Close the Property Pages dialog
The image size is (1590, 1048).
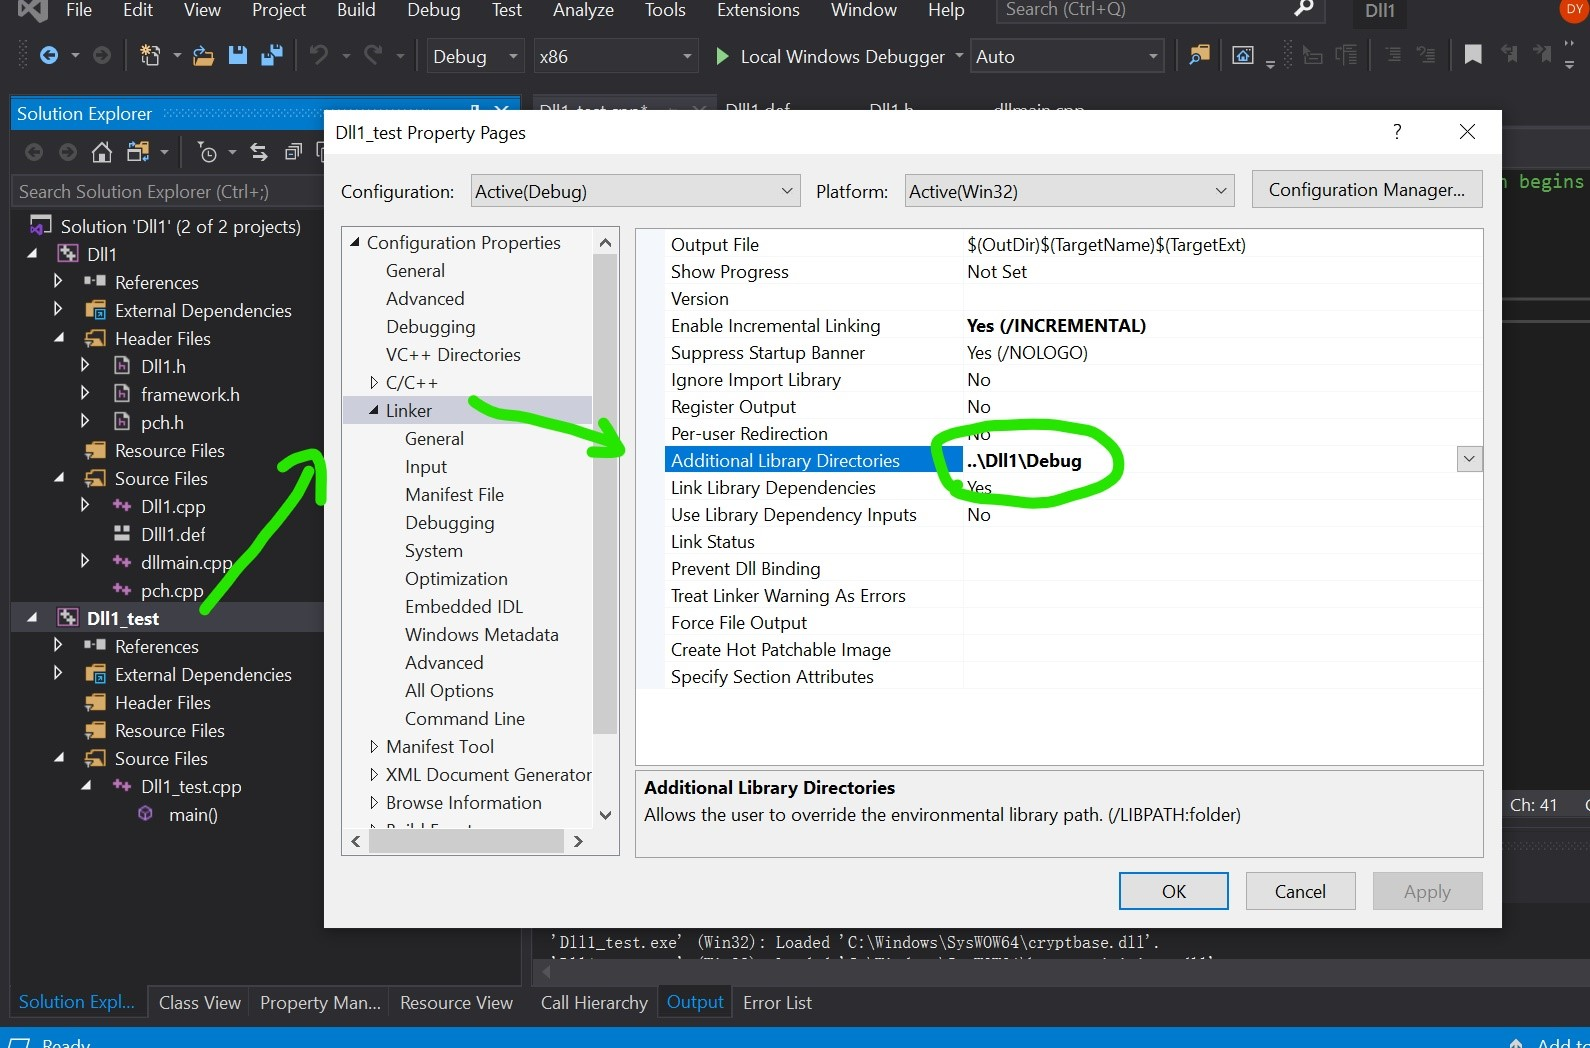1467,131
